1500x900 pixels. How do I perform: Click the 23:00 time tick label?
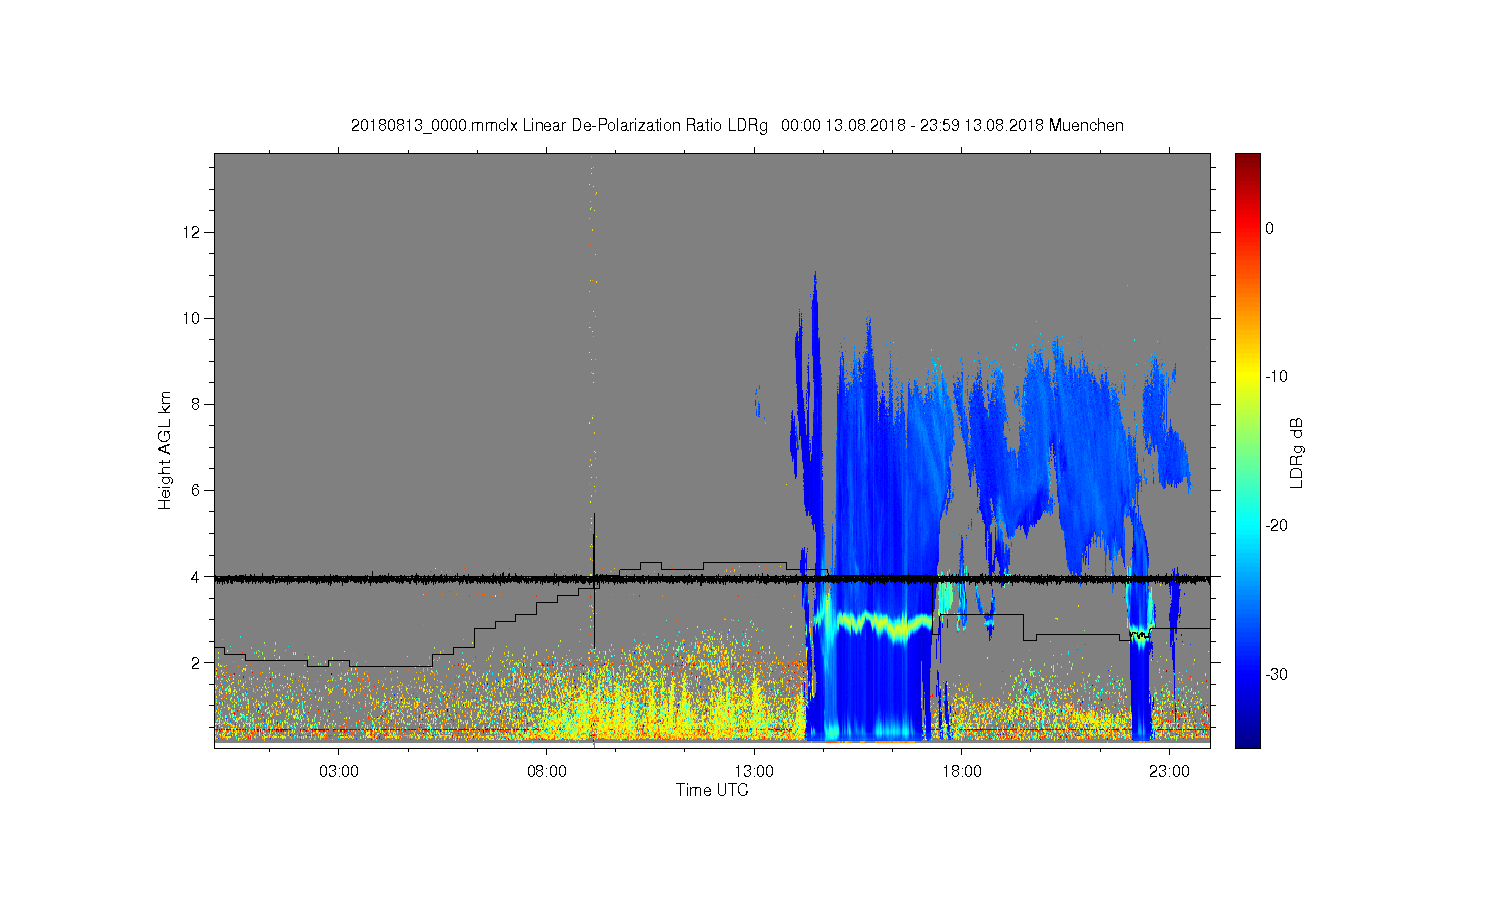point(1169,772)
